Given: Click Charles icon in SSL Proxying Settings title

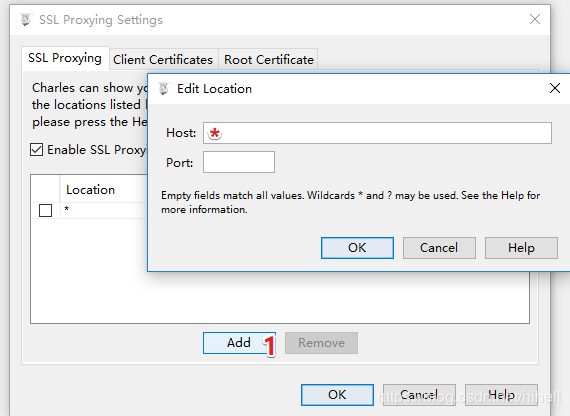Looking at the screenshot, I should (26, 20).
